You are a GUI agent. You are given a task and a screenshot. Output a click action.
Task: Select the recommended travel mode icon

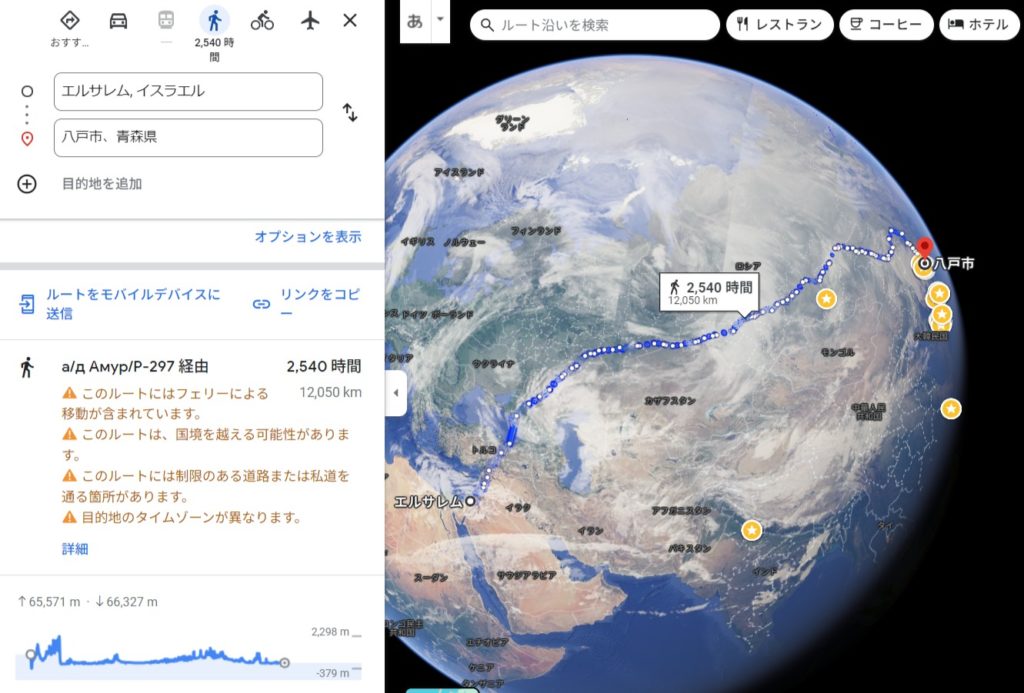pos(70,21)
